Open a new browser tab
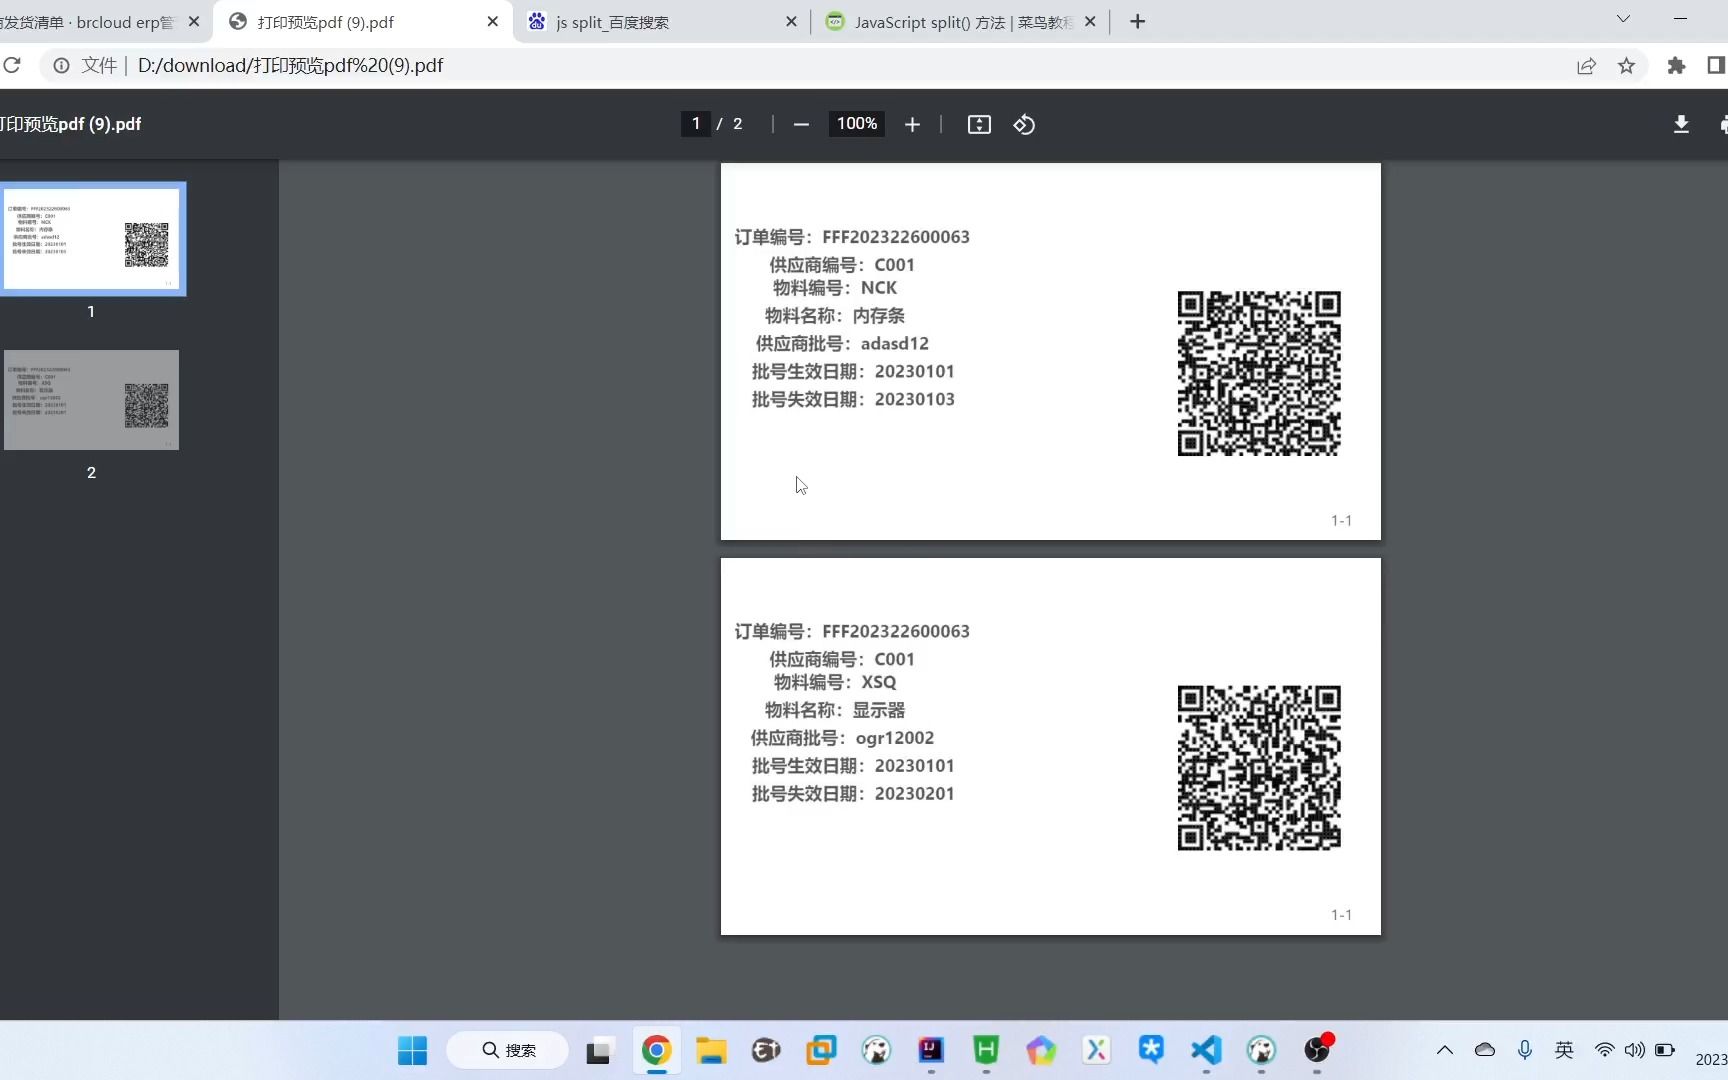This screenshot has height=1080, width=1728. click(1138, 22)
